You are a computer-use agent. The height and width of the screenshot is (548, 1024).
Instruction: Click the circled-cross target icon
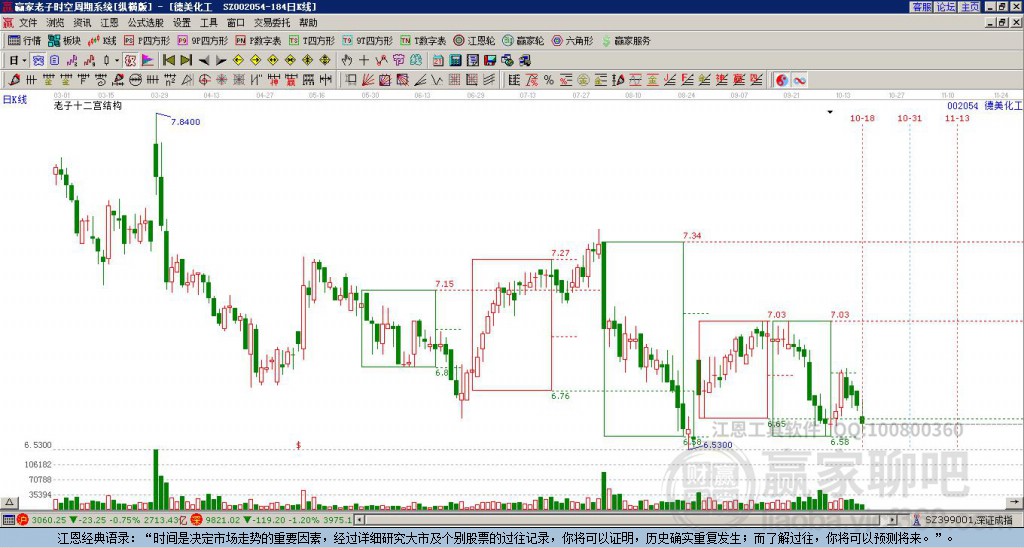[x=204, y=80]
